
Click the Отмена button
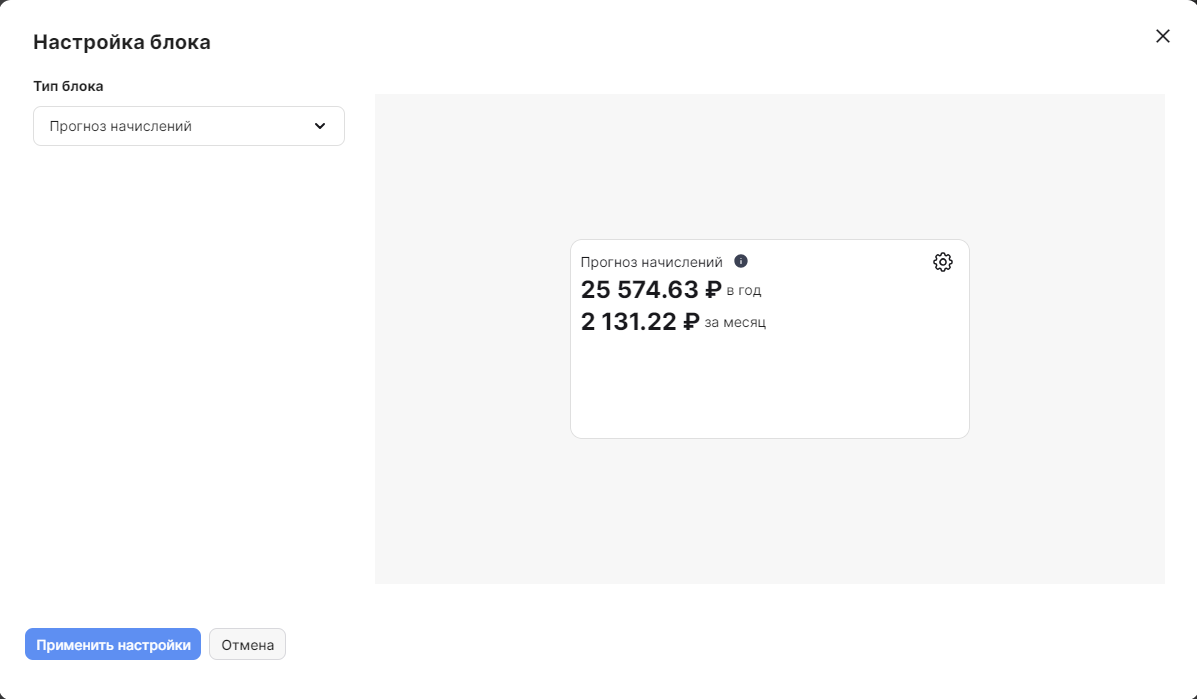[247, 645]
